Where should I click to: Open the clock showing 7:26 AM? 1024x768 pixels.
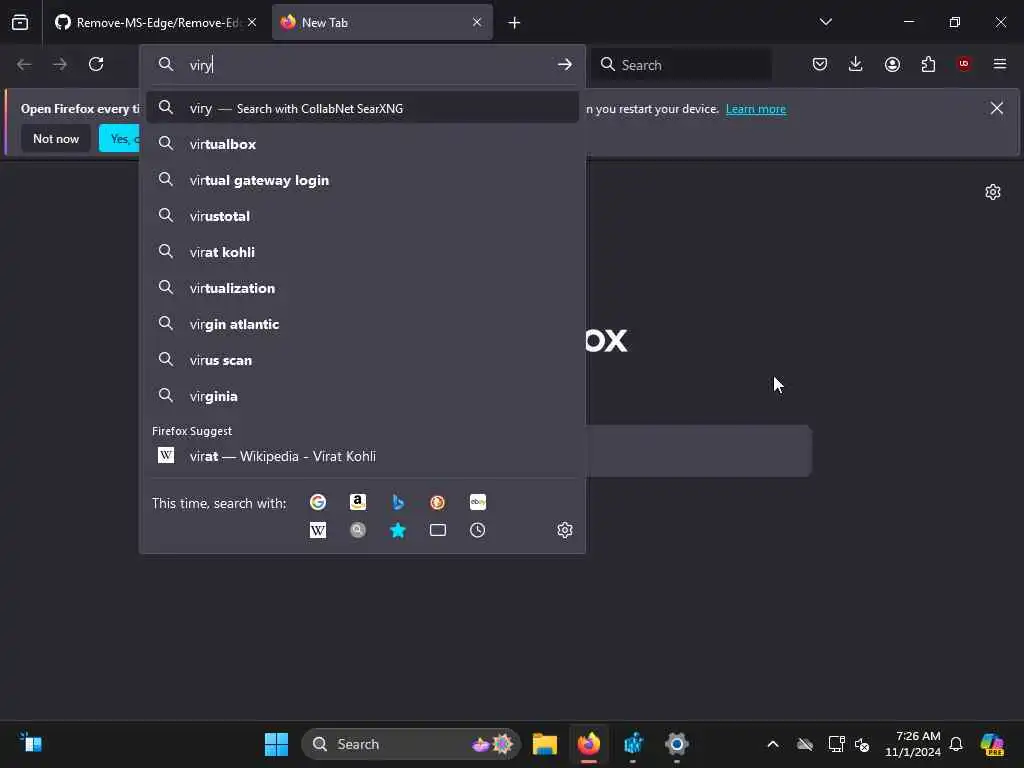(913, 744)
